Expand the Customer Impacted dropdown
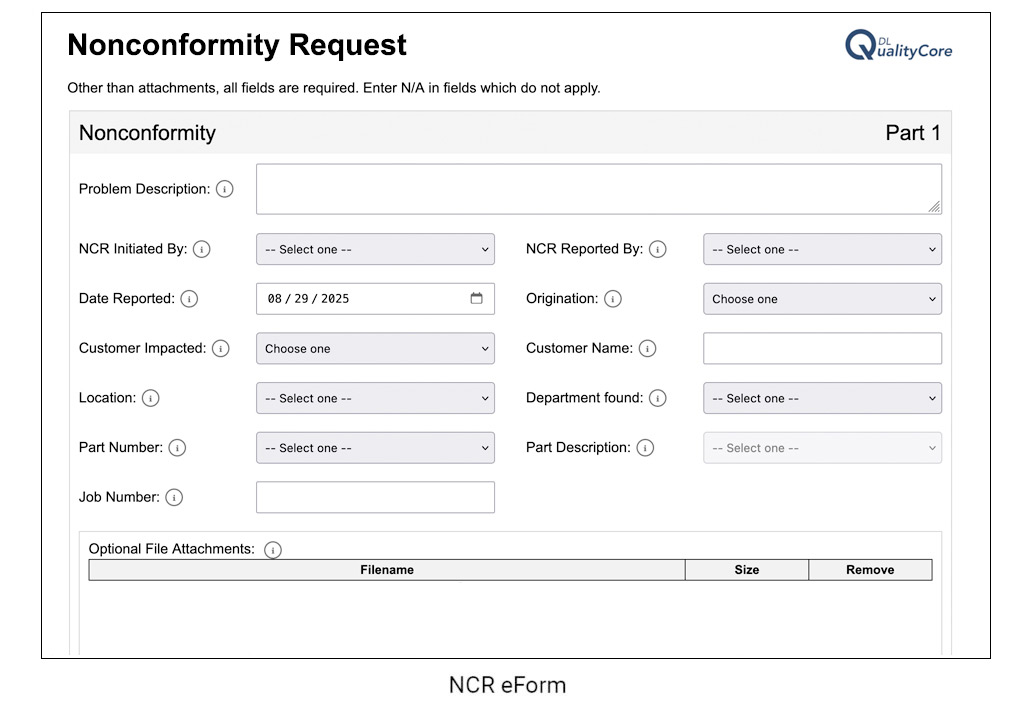Screen dimensions: 1024x709 375,349
